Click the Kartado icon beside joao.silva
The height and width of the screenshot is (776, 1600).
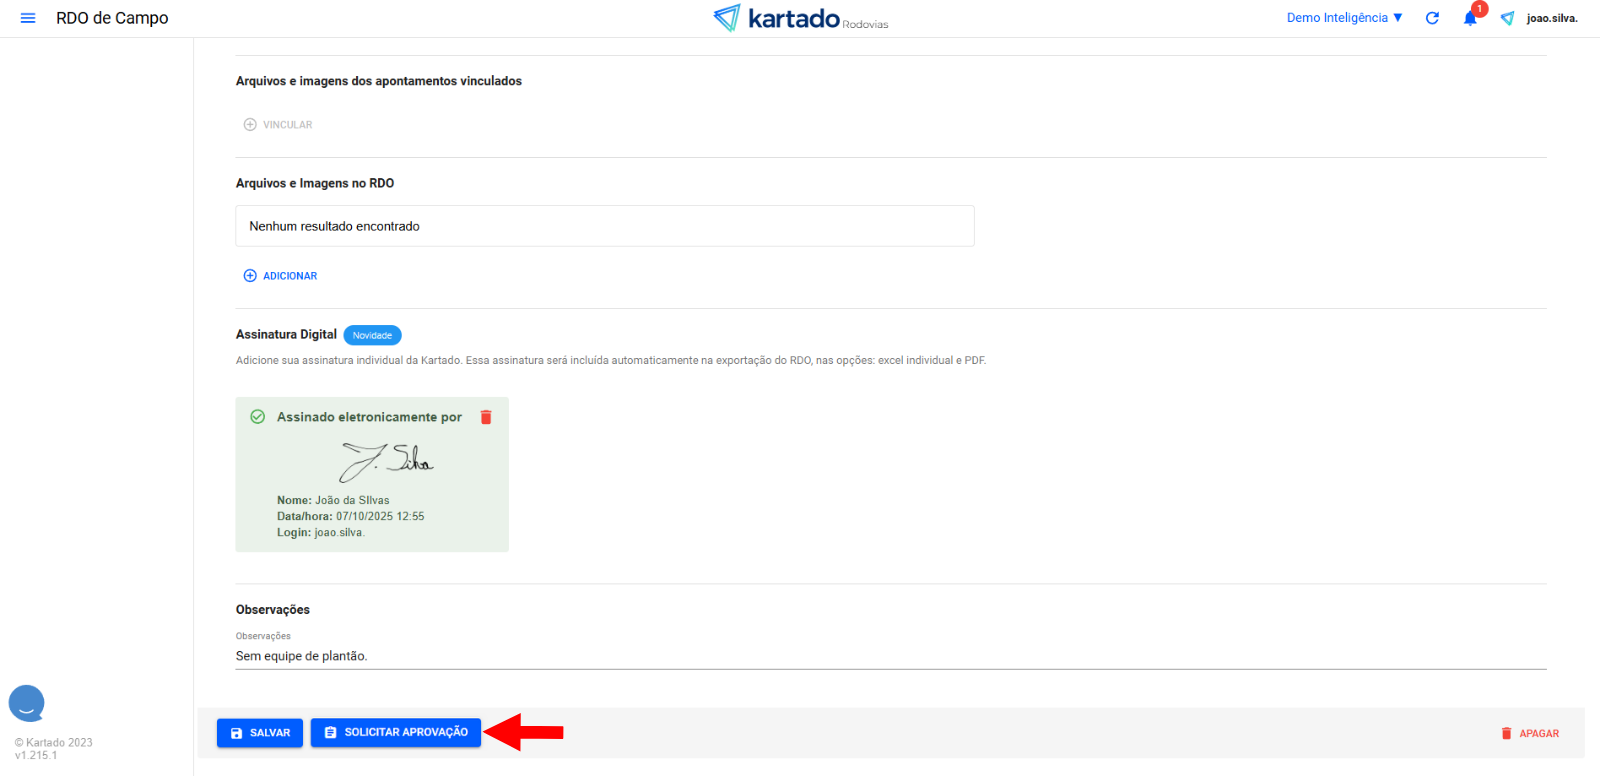pyautogui.click(x=1507, y=18)
